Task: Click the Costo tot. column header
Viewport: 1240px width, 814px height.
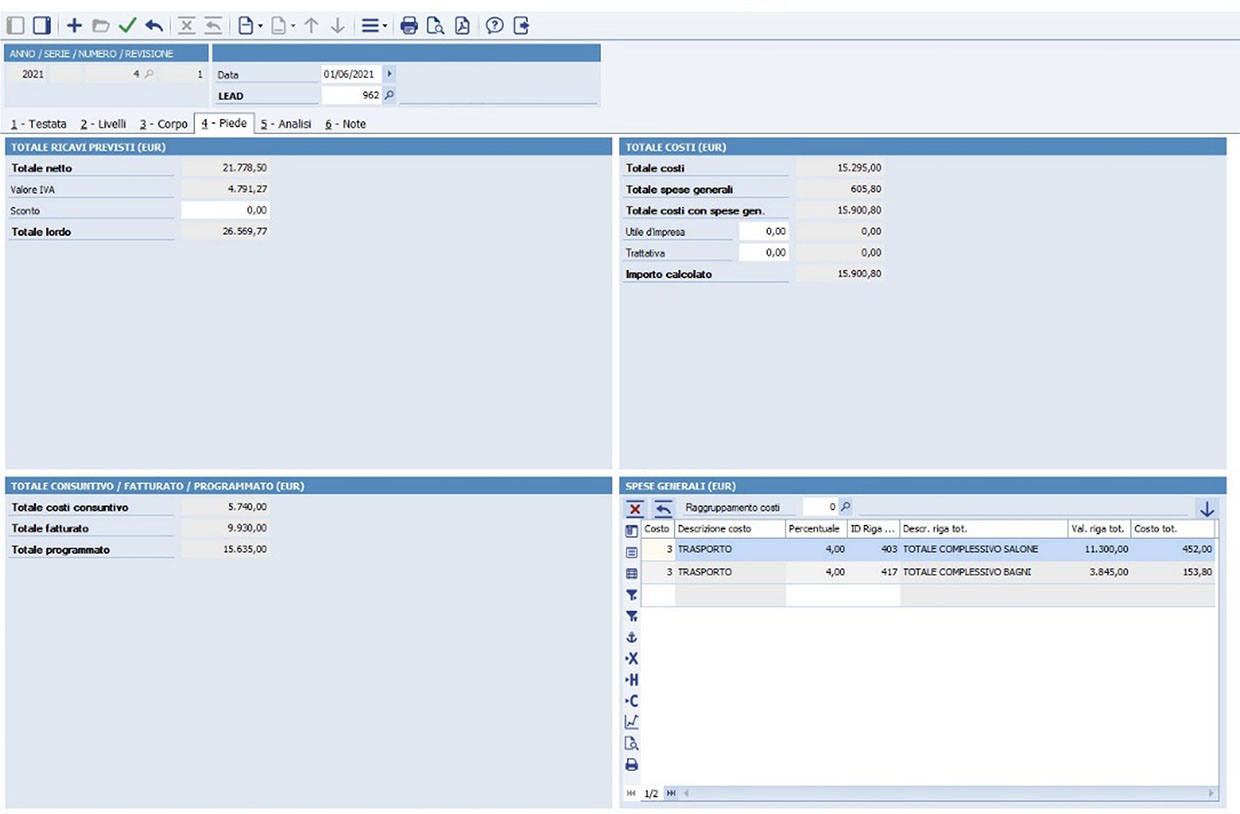Action: point(1172,528)
